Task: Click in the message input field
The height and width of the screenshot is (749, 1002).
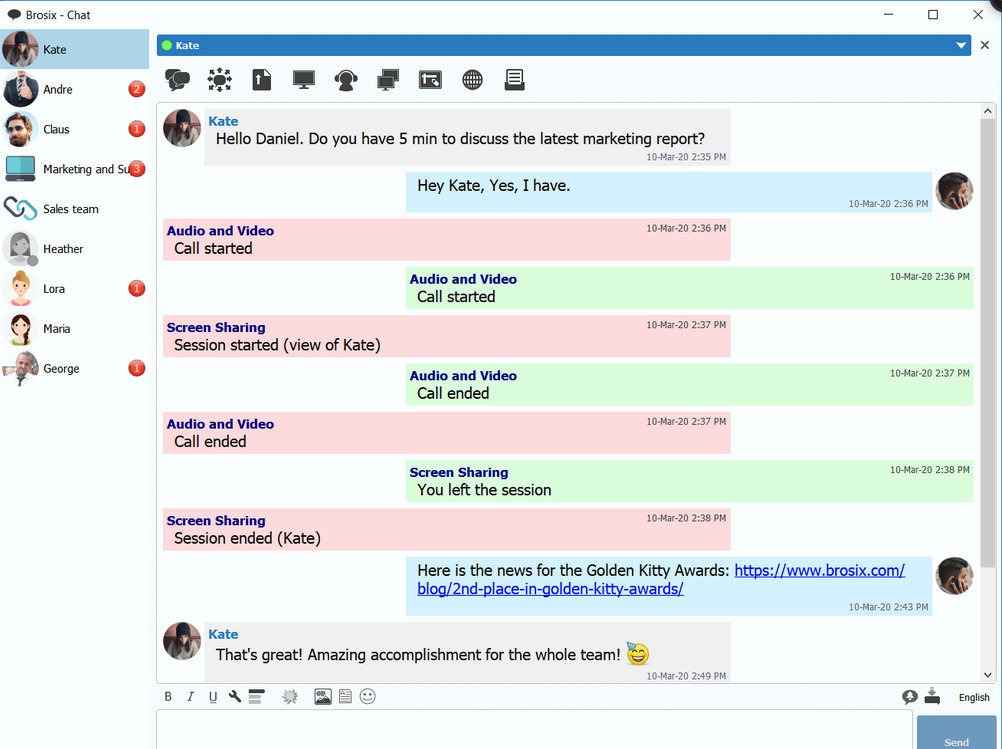Action: coord(534,730)
